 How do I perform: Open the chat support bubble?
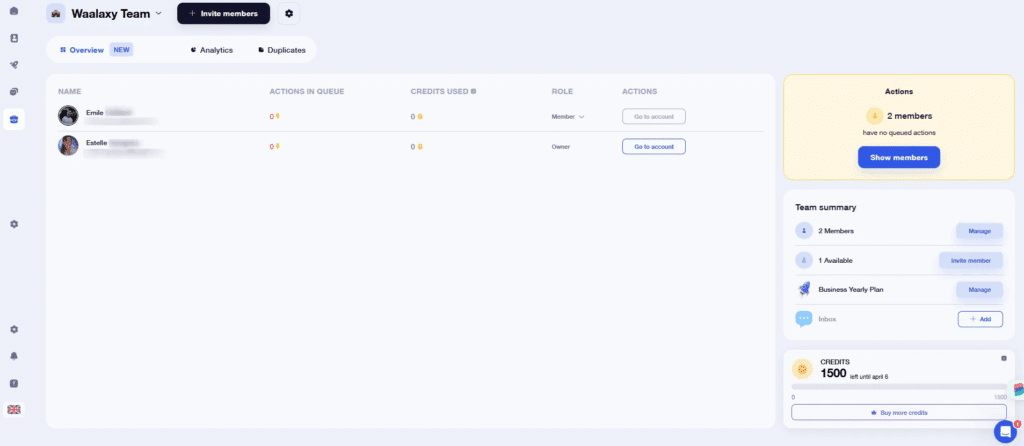(1005, 432)
